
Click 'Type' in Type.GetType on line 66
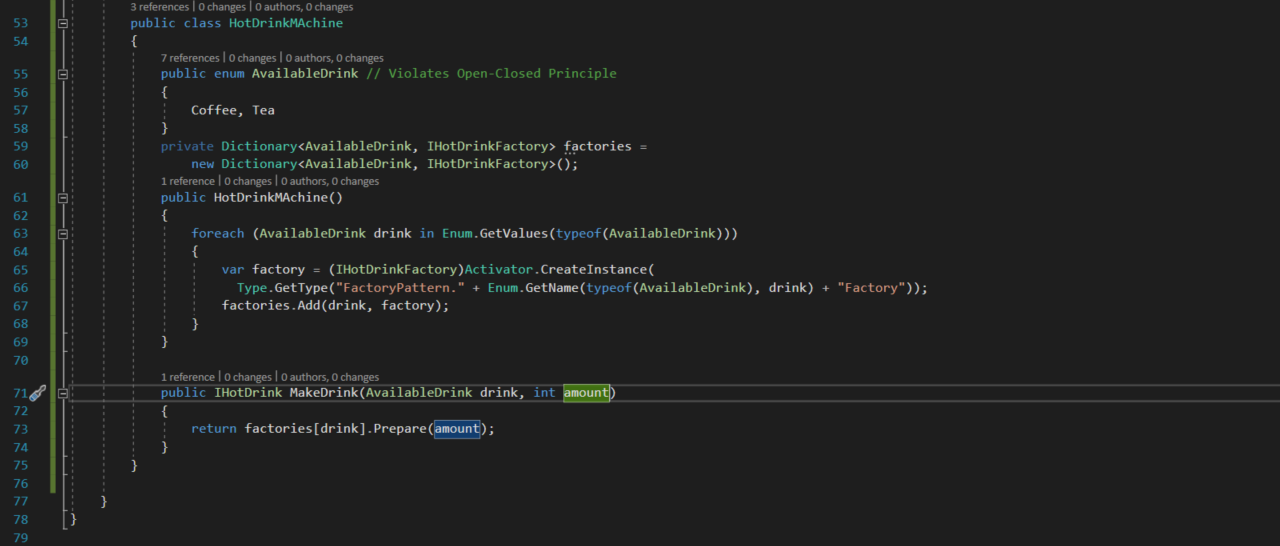click(252, 288)
